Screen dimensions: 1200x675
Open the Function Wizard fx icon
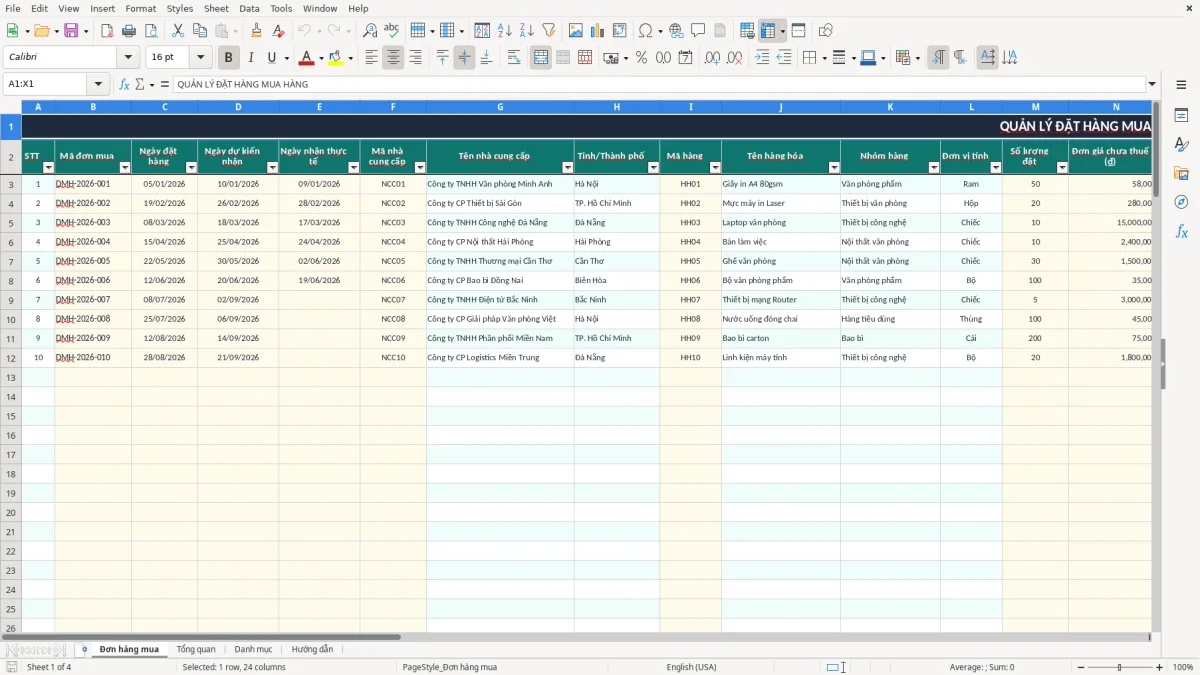(125, 84)
